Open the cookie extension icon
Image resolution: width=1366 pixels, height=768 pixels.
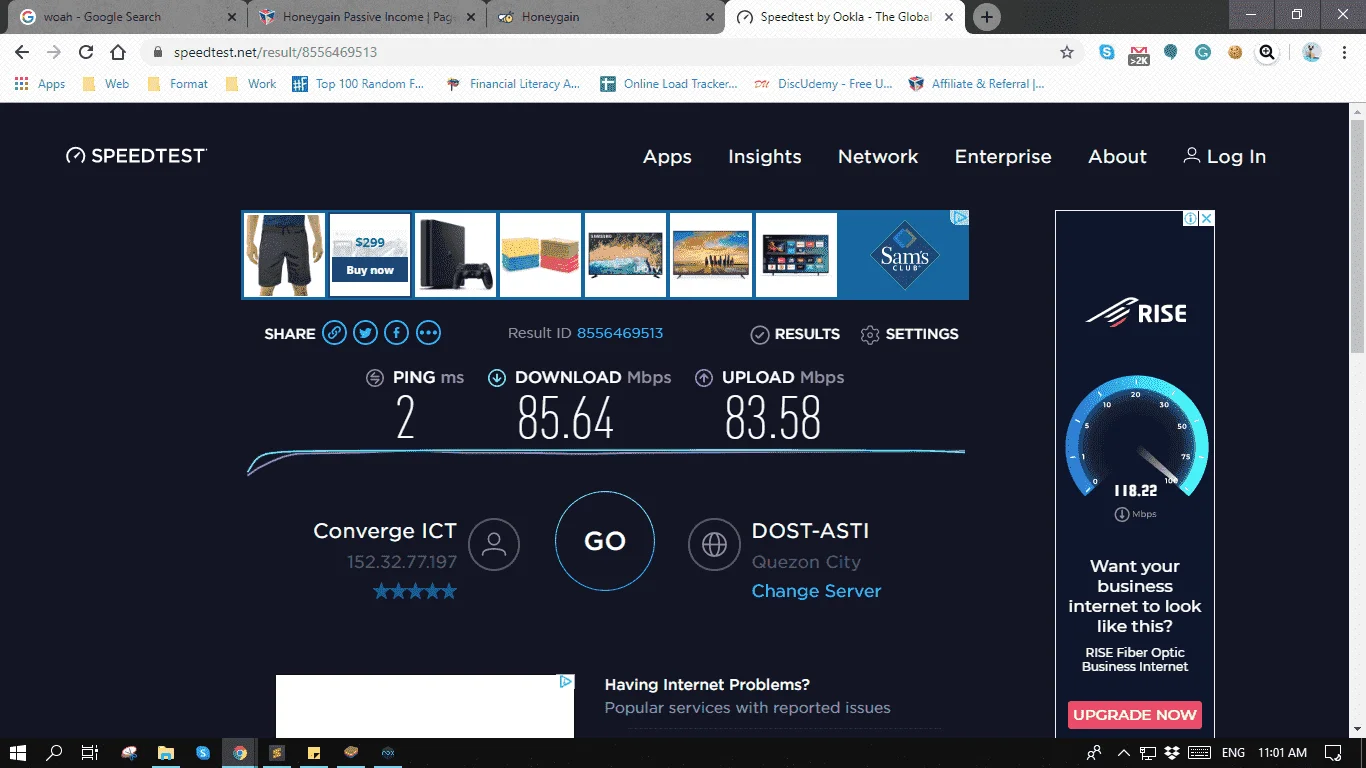(x=1235, y=52)
